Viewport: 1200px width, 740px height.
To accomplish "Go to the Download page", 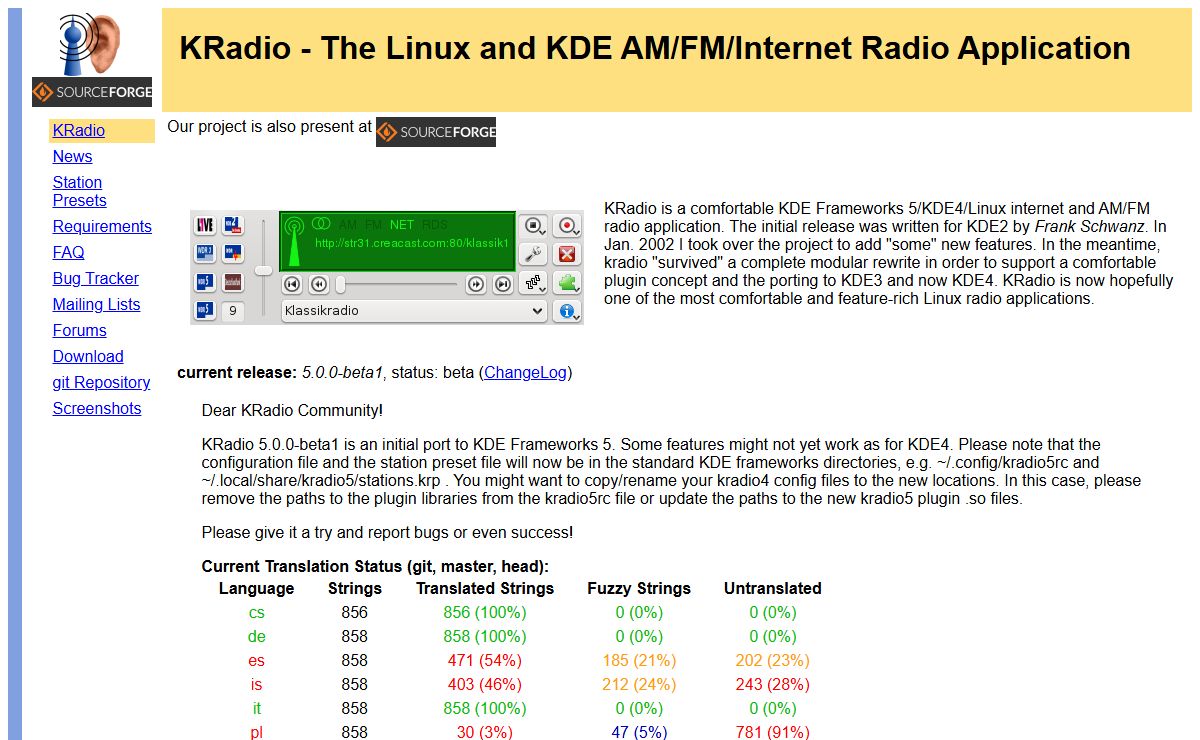I will (88, 357).
